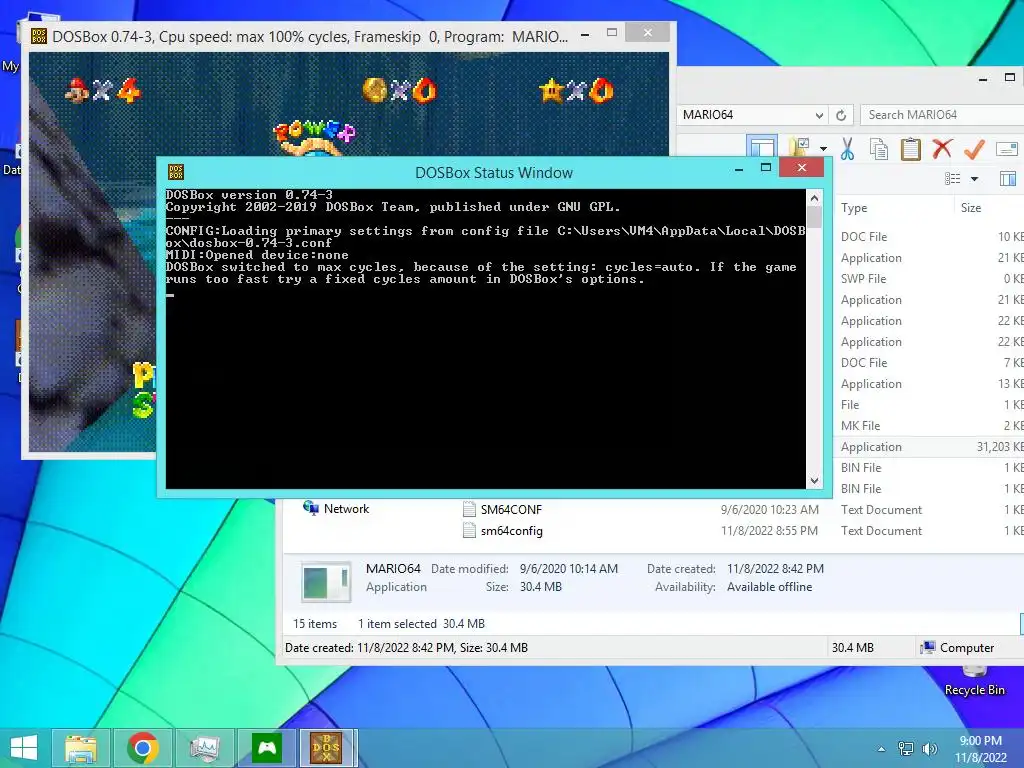This screenshot has width=1024, height=768.
Task: Open the green Xbox Games taskbar icon
Action: pos(266,748)
